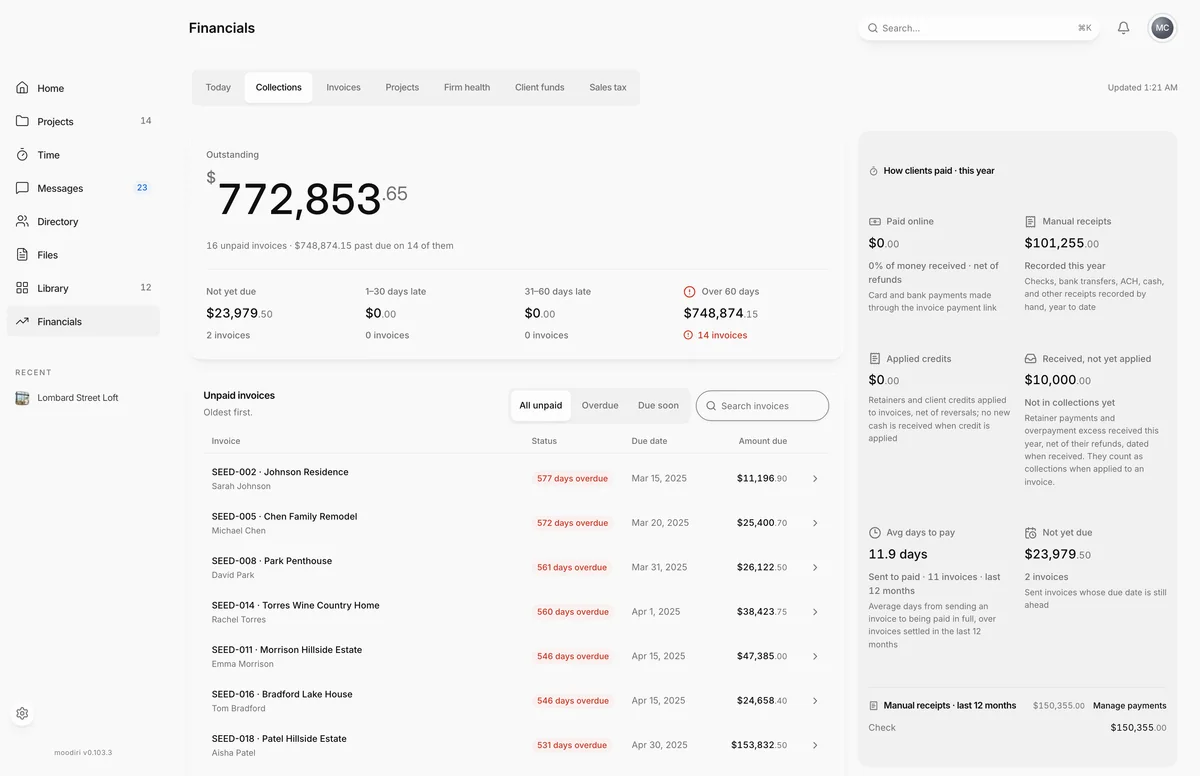Click the Manage payments link
Viewport: 1200px width, 776px height.
pyautogui.click(x=1129, y=706)
